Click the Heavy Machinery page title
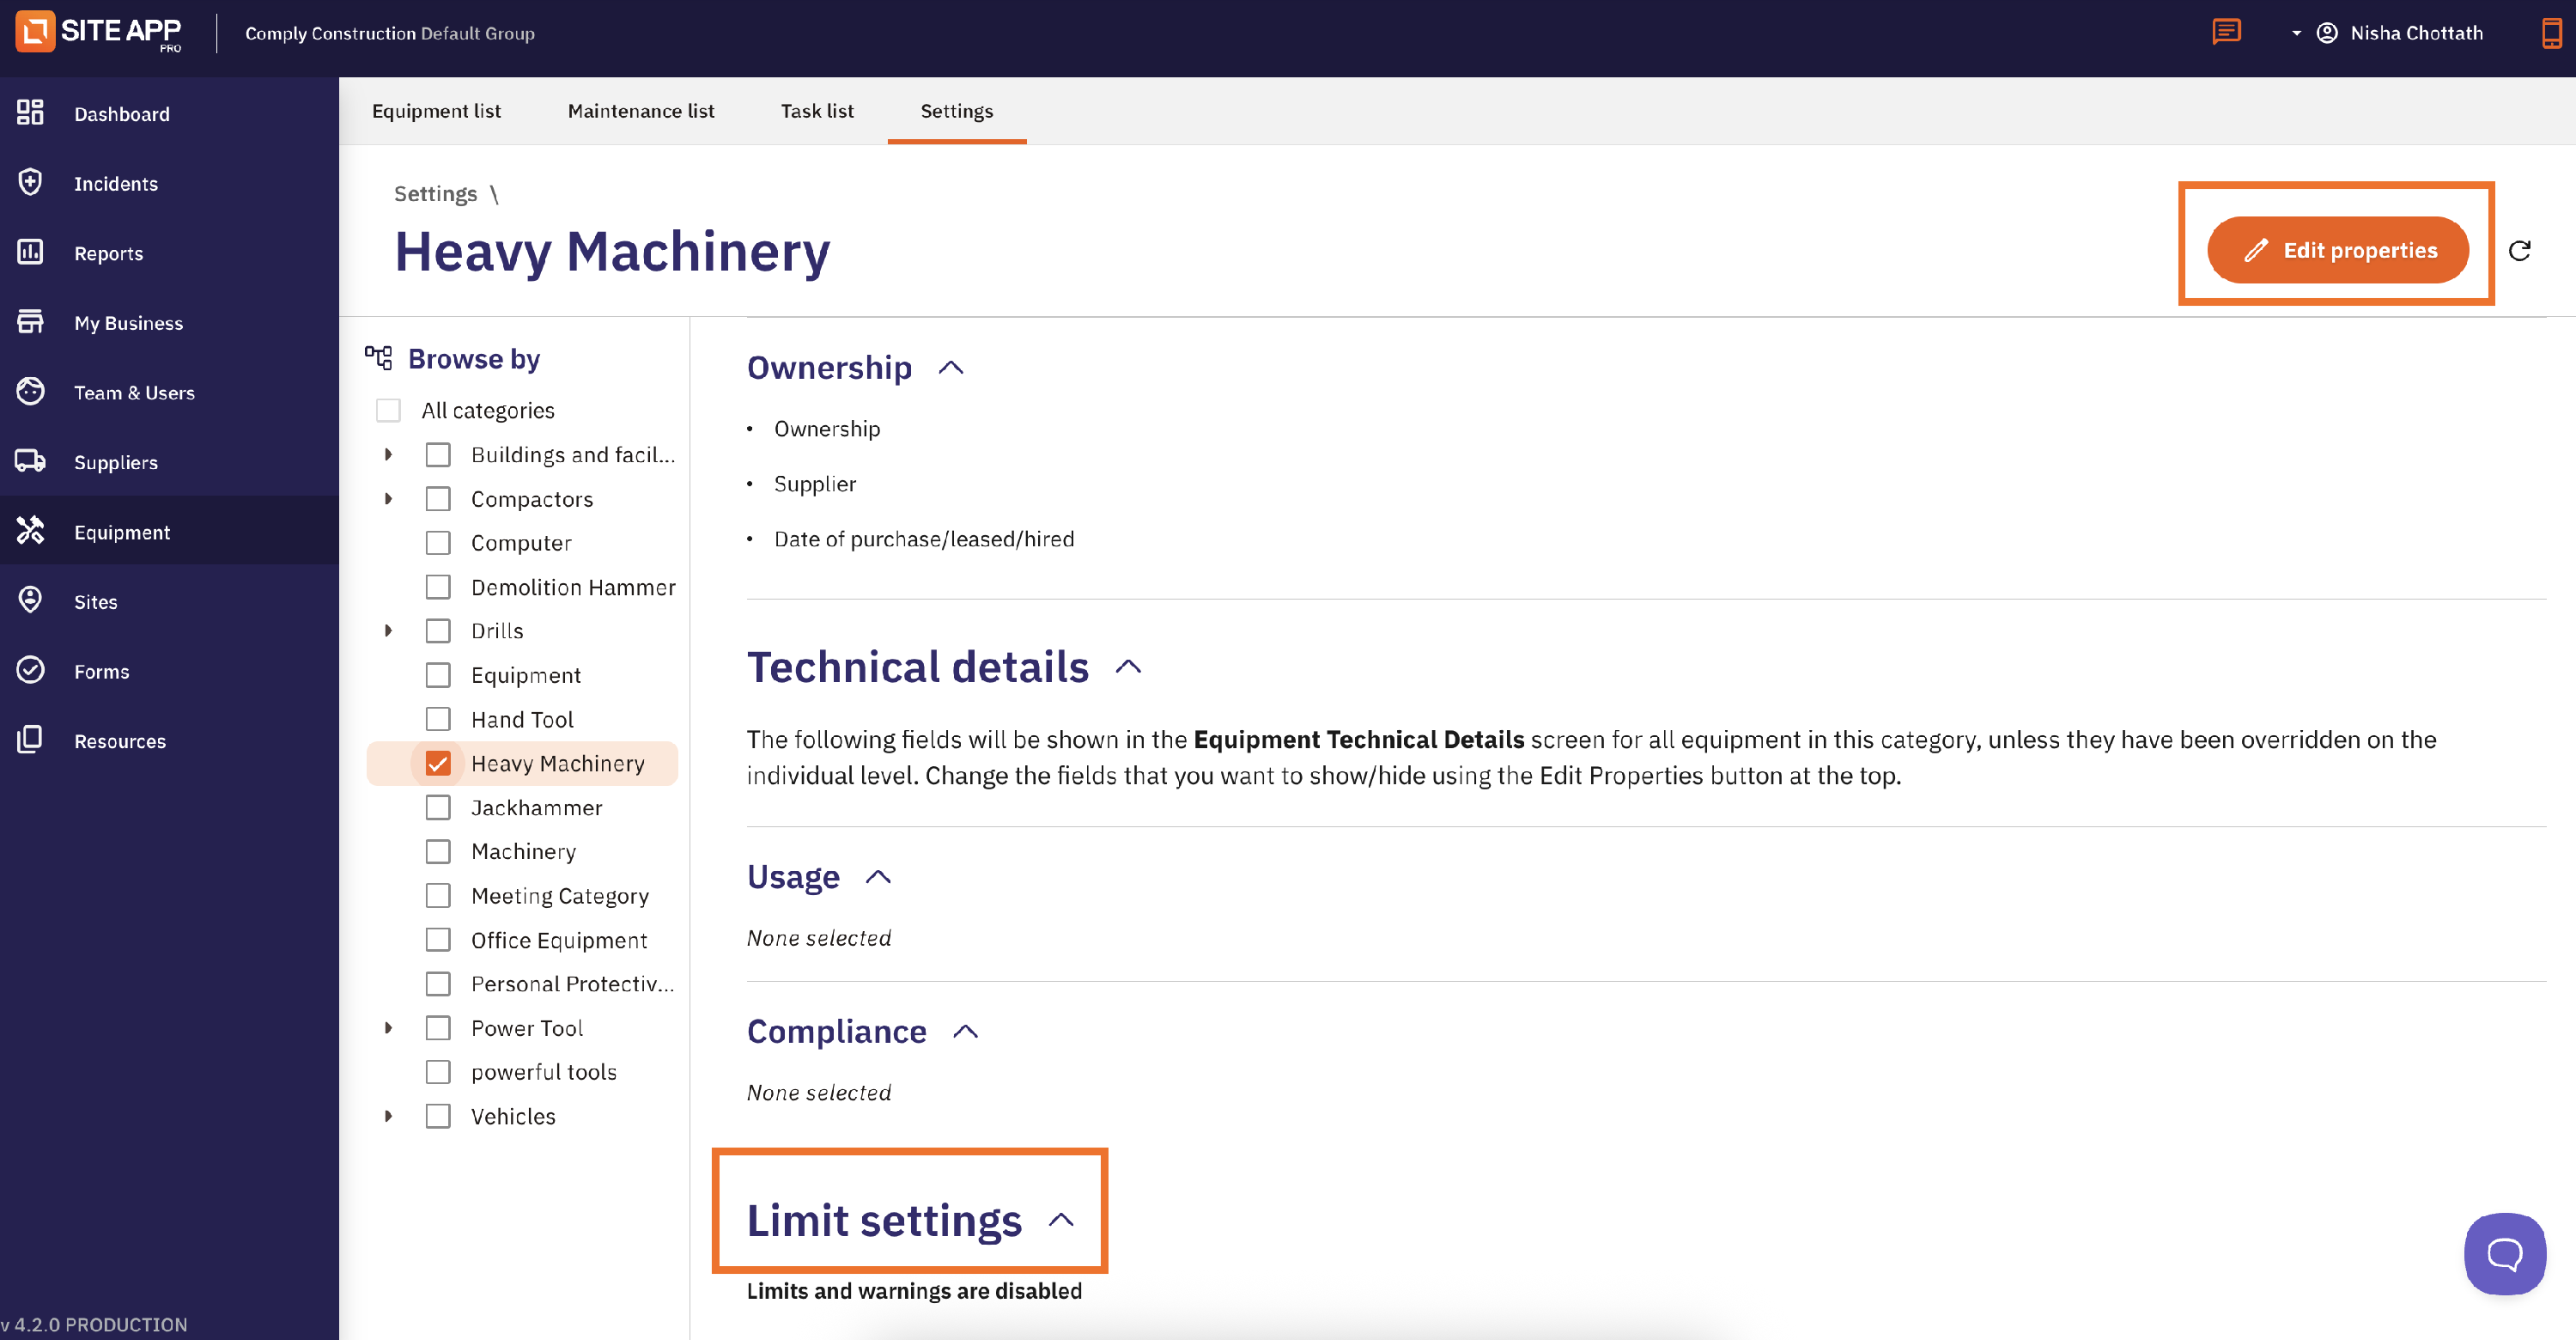This screenshot has width=2576, height=1340. pos(612,252)
